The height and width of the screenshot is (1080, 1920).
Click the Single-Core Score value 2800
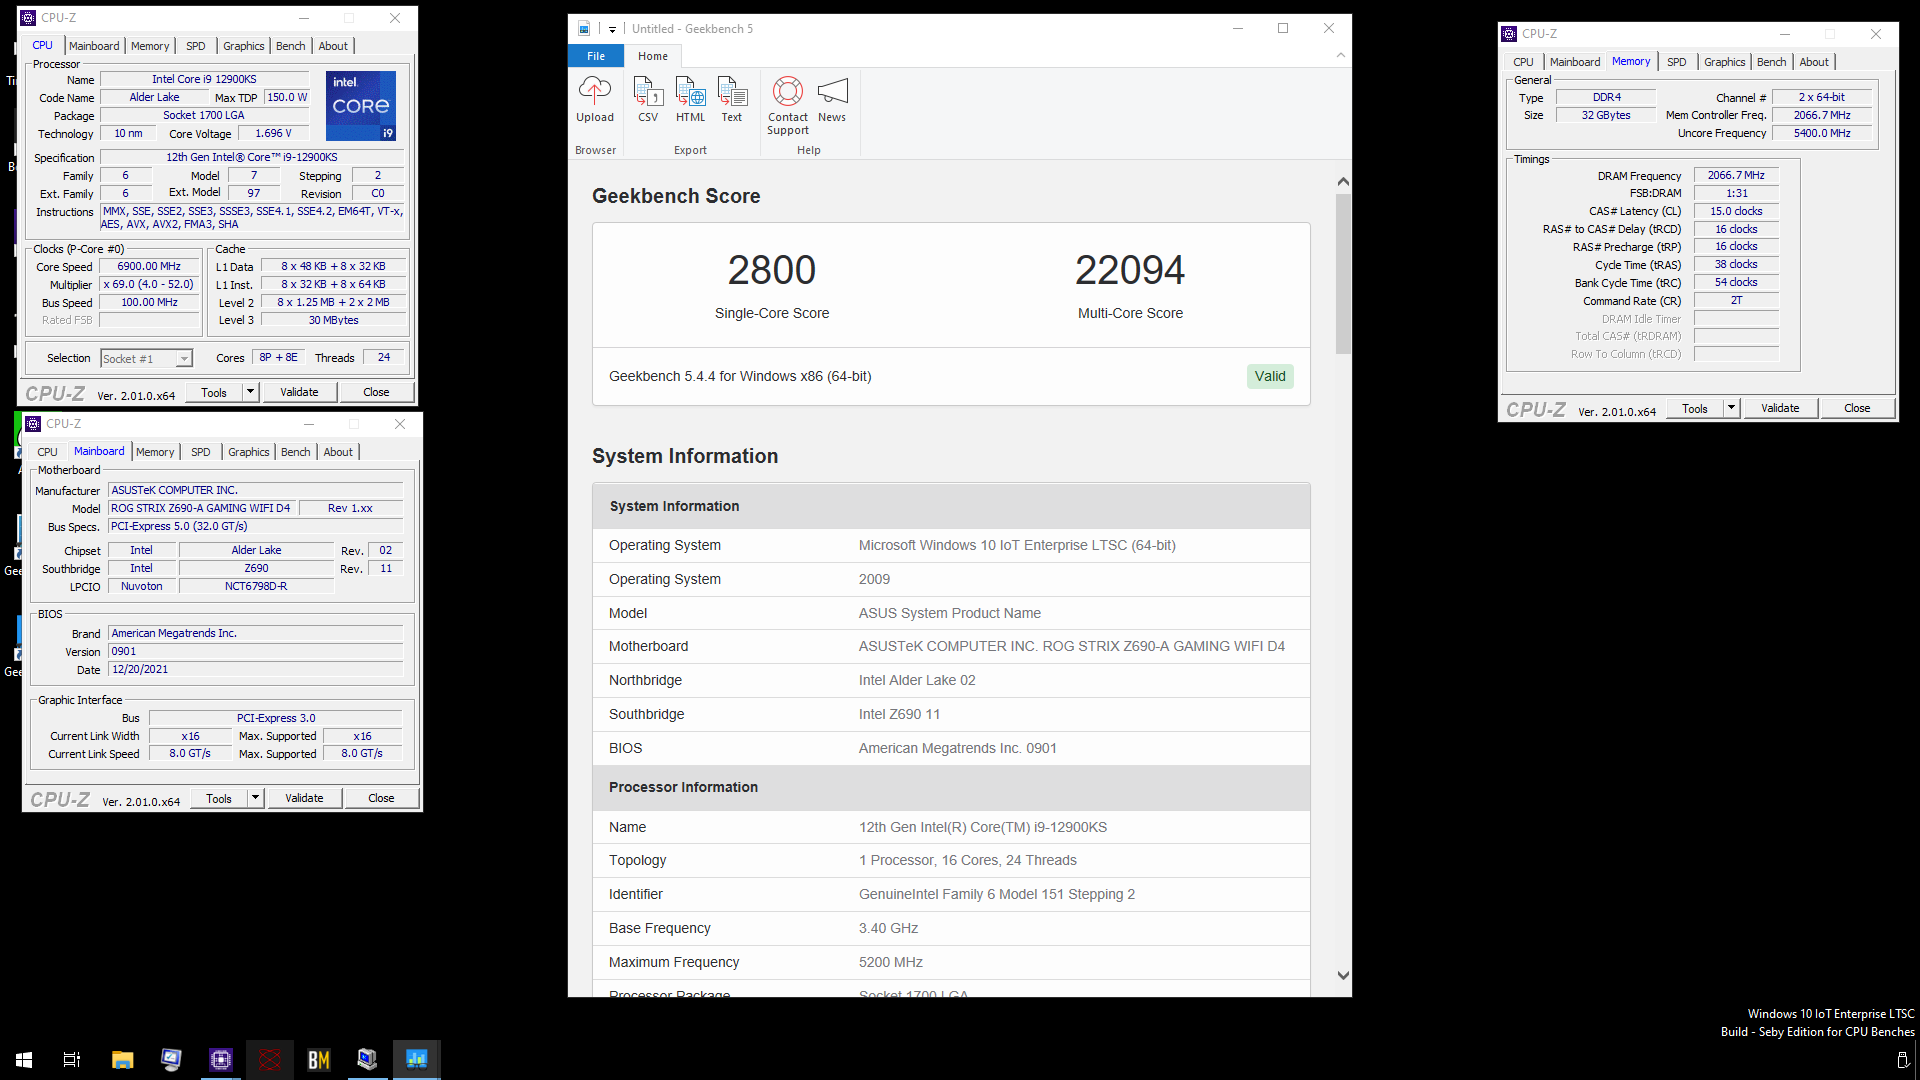771,270
